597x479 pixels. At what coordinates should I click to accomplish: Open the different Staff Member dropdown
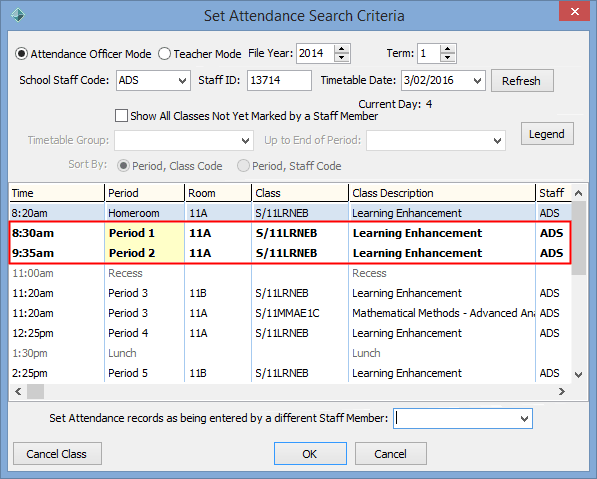pyautogui.click(x=524, y=418)
